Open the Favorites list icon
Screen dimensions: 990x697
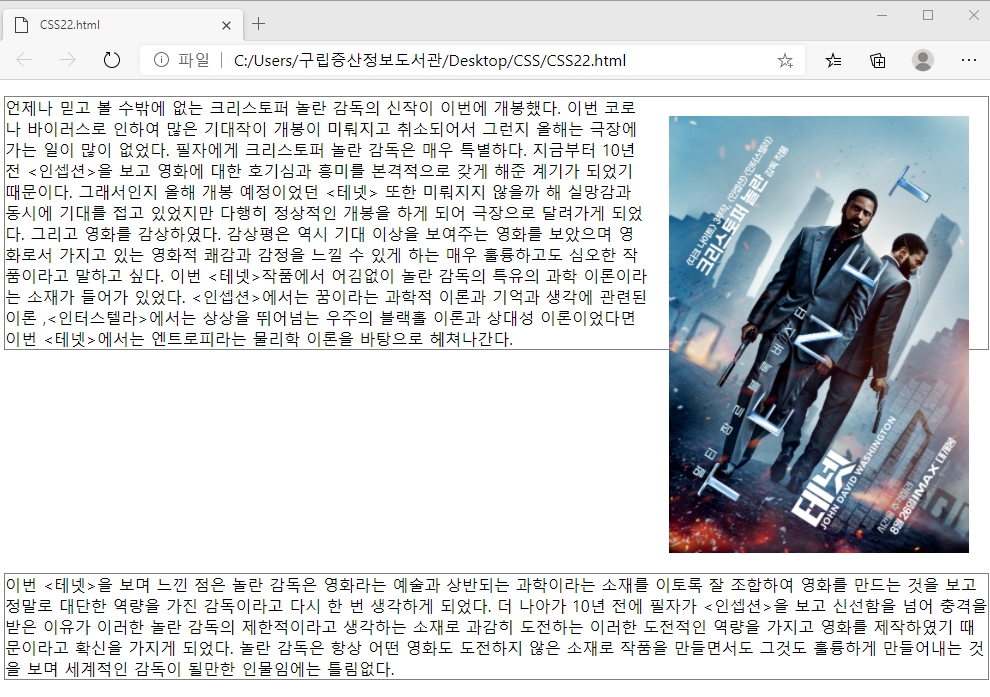833,61
